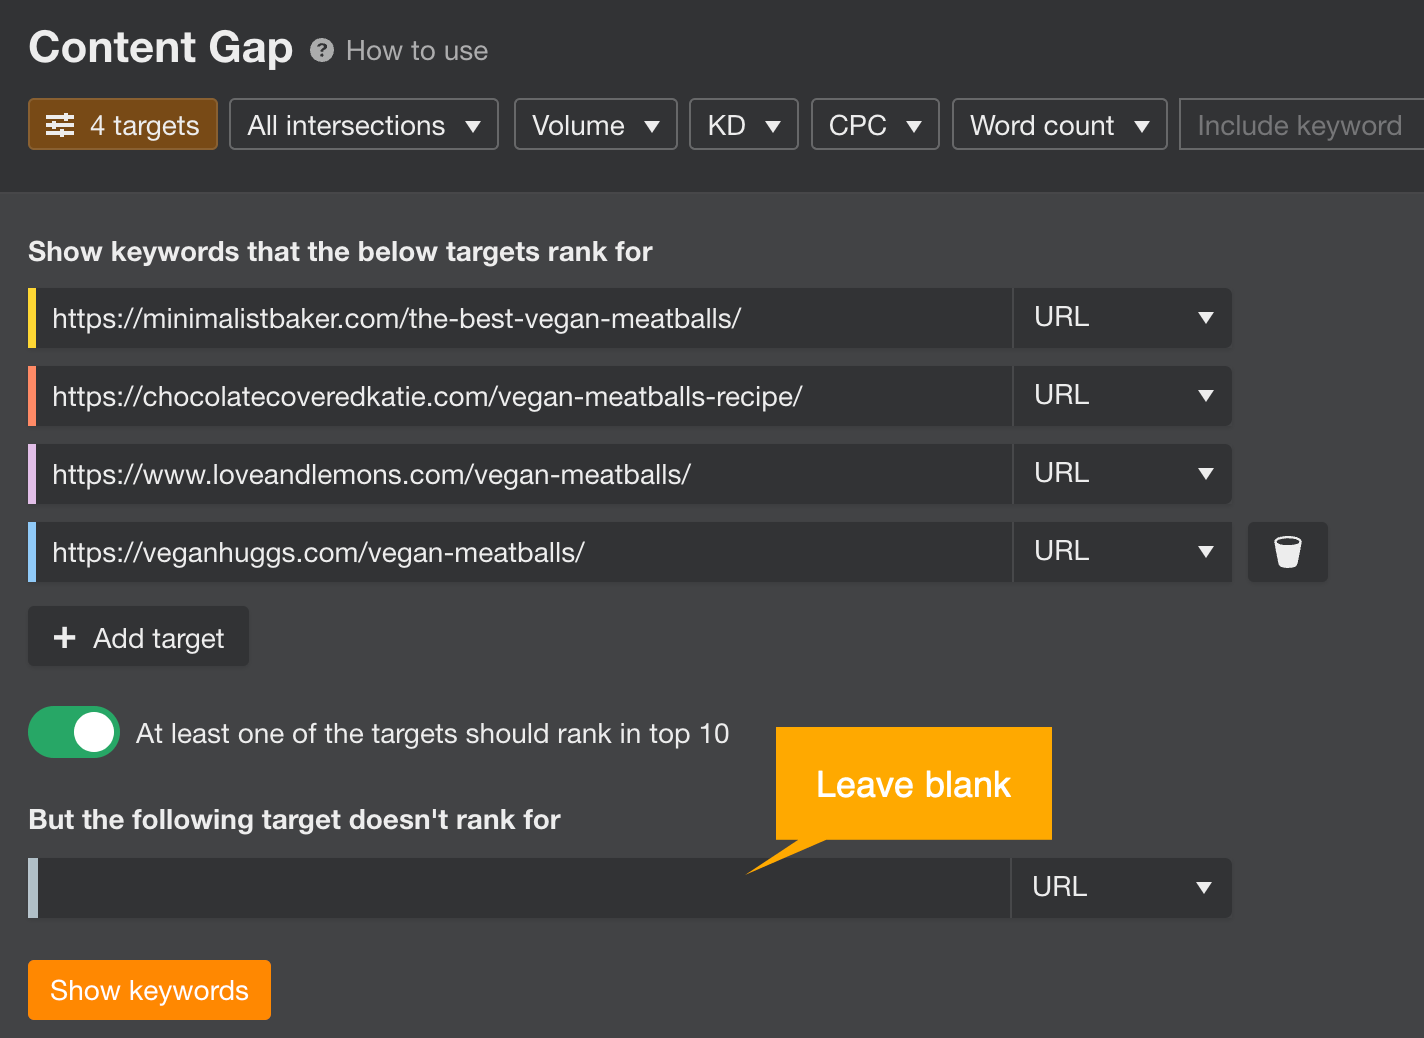Click the yellow color marker of first target

32,318
